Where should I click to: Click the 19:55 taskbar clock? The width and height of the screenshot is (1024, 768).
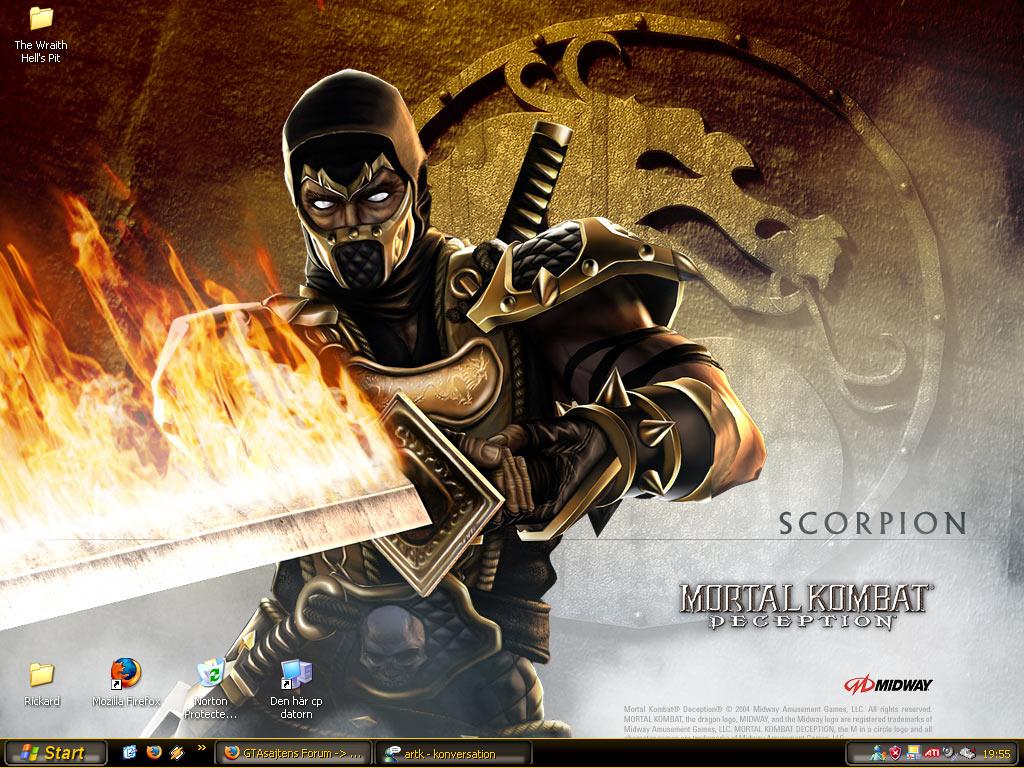[x=997, y=754]
